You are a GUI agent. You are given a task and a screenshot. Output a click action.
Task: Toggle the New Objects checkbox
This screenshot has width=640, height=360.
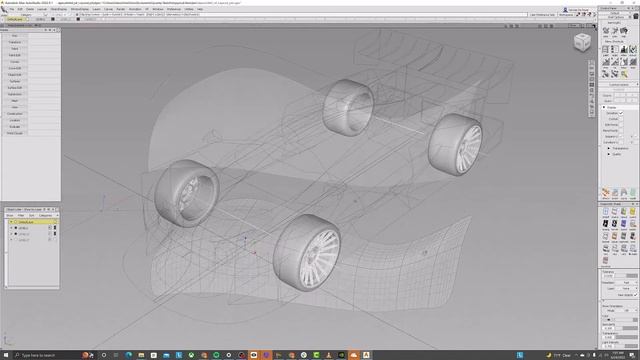[x=636, y=295]
